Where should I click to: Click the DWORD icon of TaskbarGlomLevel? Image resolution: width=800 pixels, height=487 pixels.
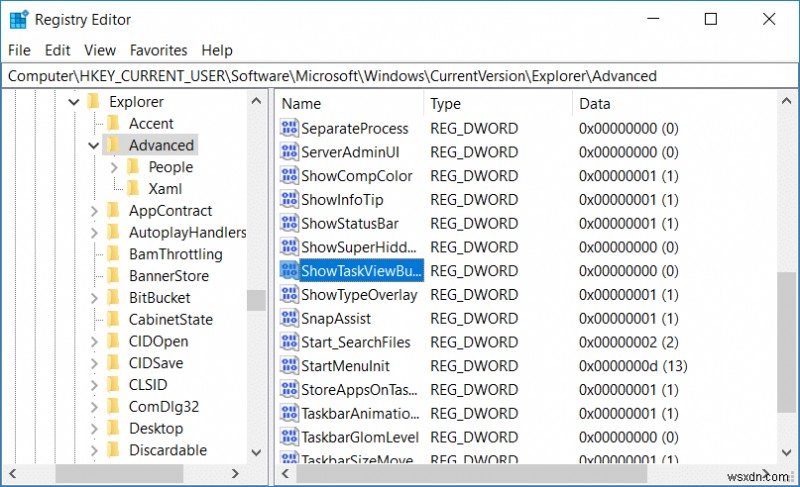tap(290, 437)
